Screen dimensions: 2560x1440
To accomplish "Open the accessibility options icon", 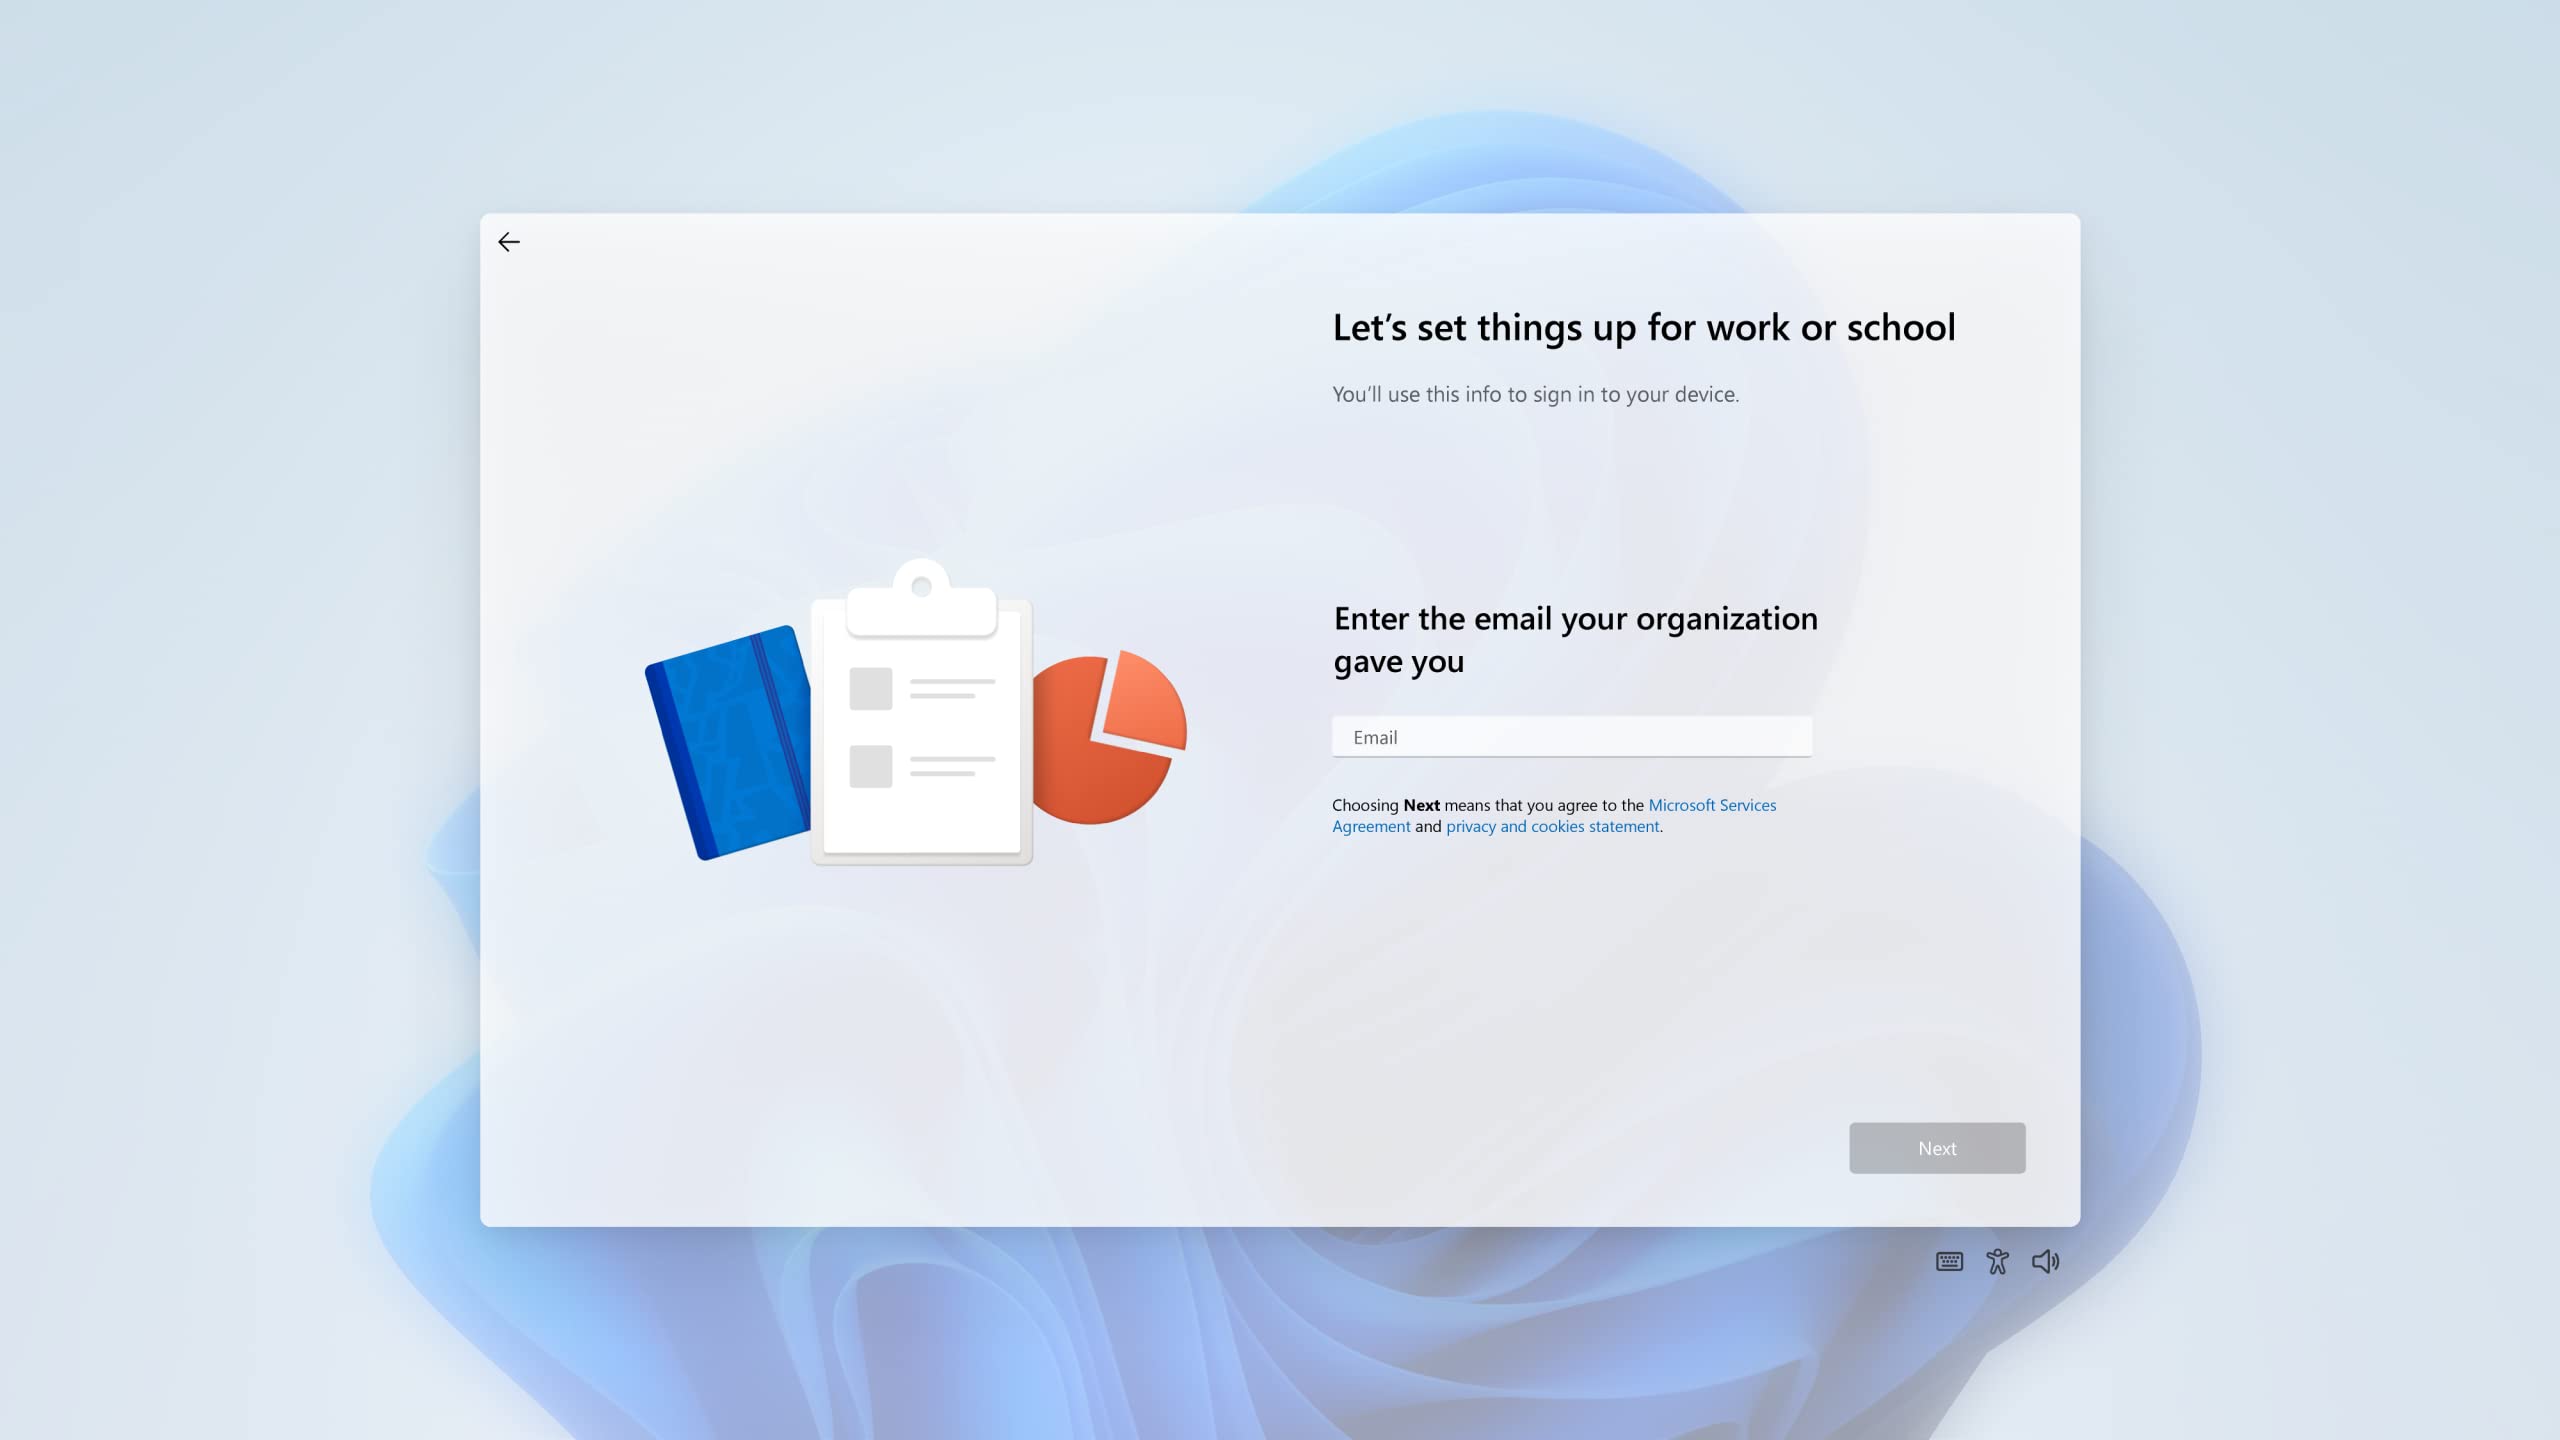I will (1997, 1262).
